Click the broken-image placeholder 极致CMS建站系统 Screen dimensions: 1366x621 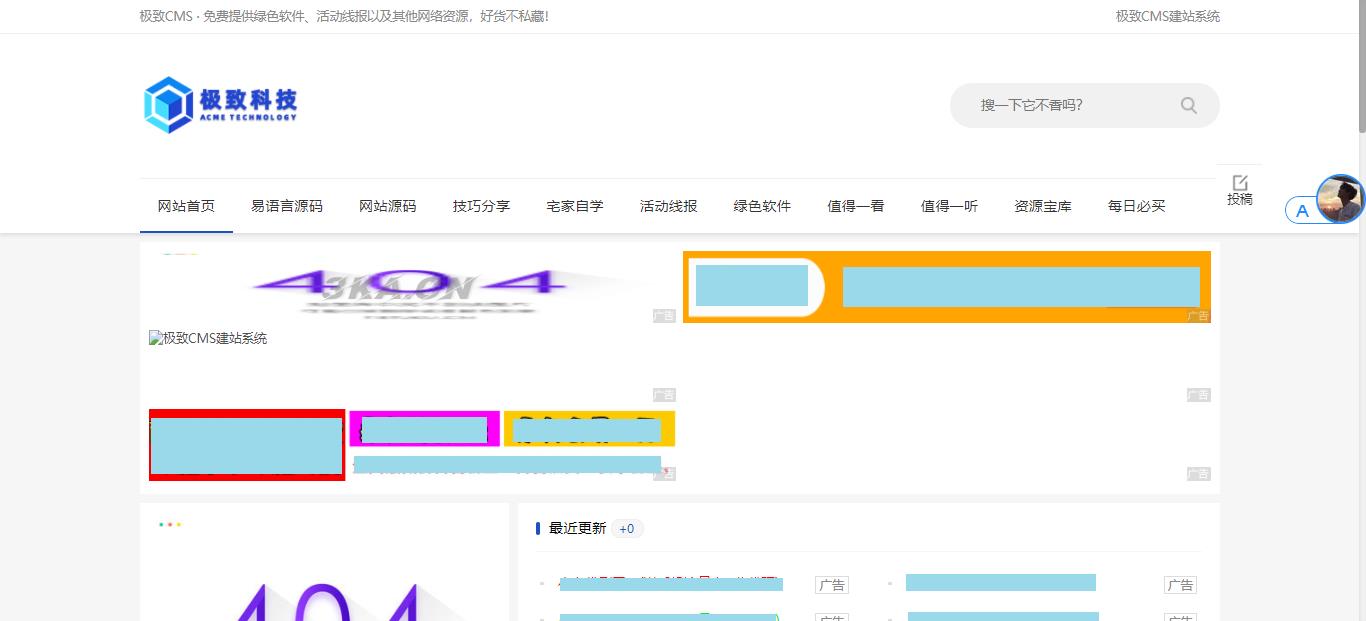coord(209,338)
